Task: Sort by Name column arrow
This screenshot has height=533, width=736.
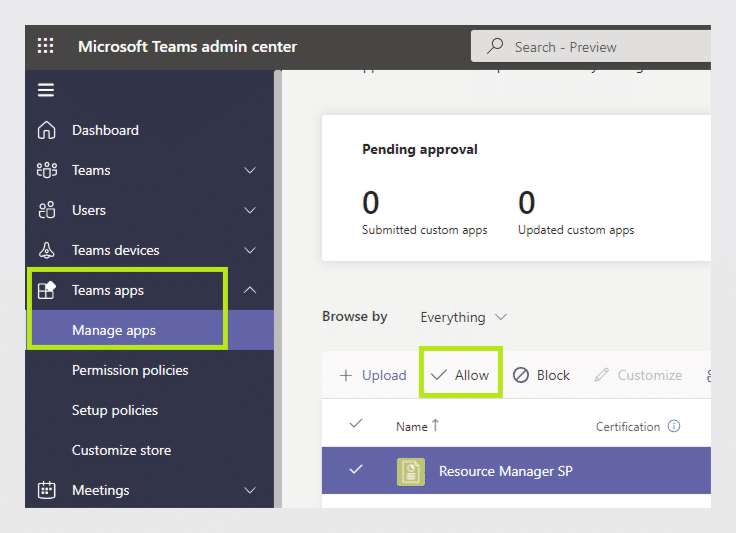Action: click(x=435, y=425)
